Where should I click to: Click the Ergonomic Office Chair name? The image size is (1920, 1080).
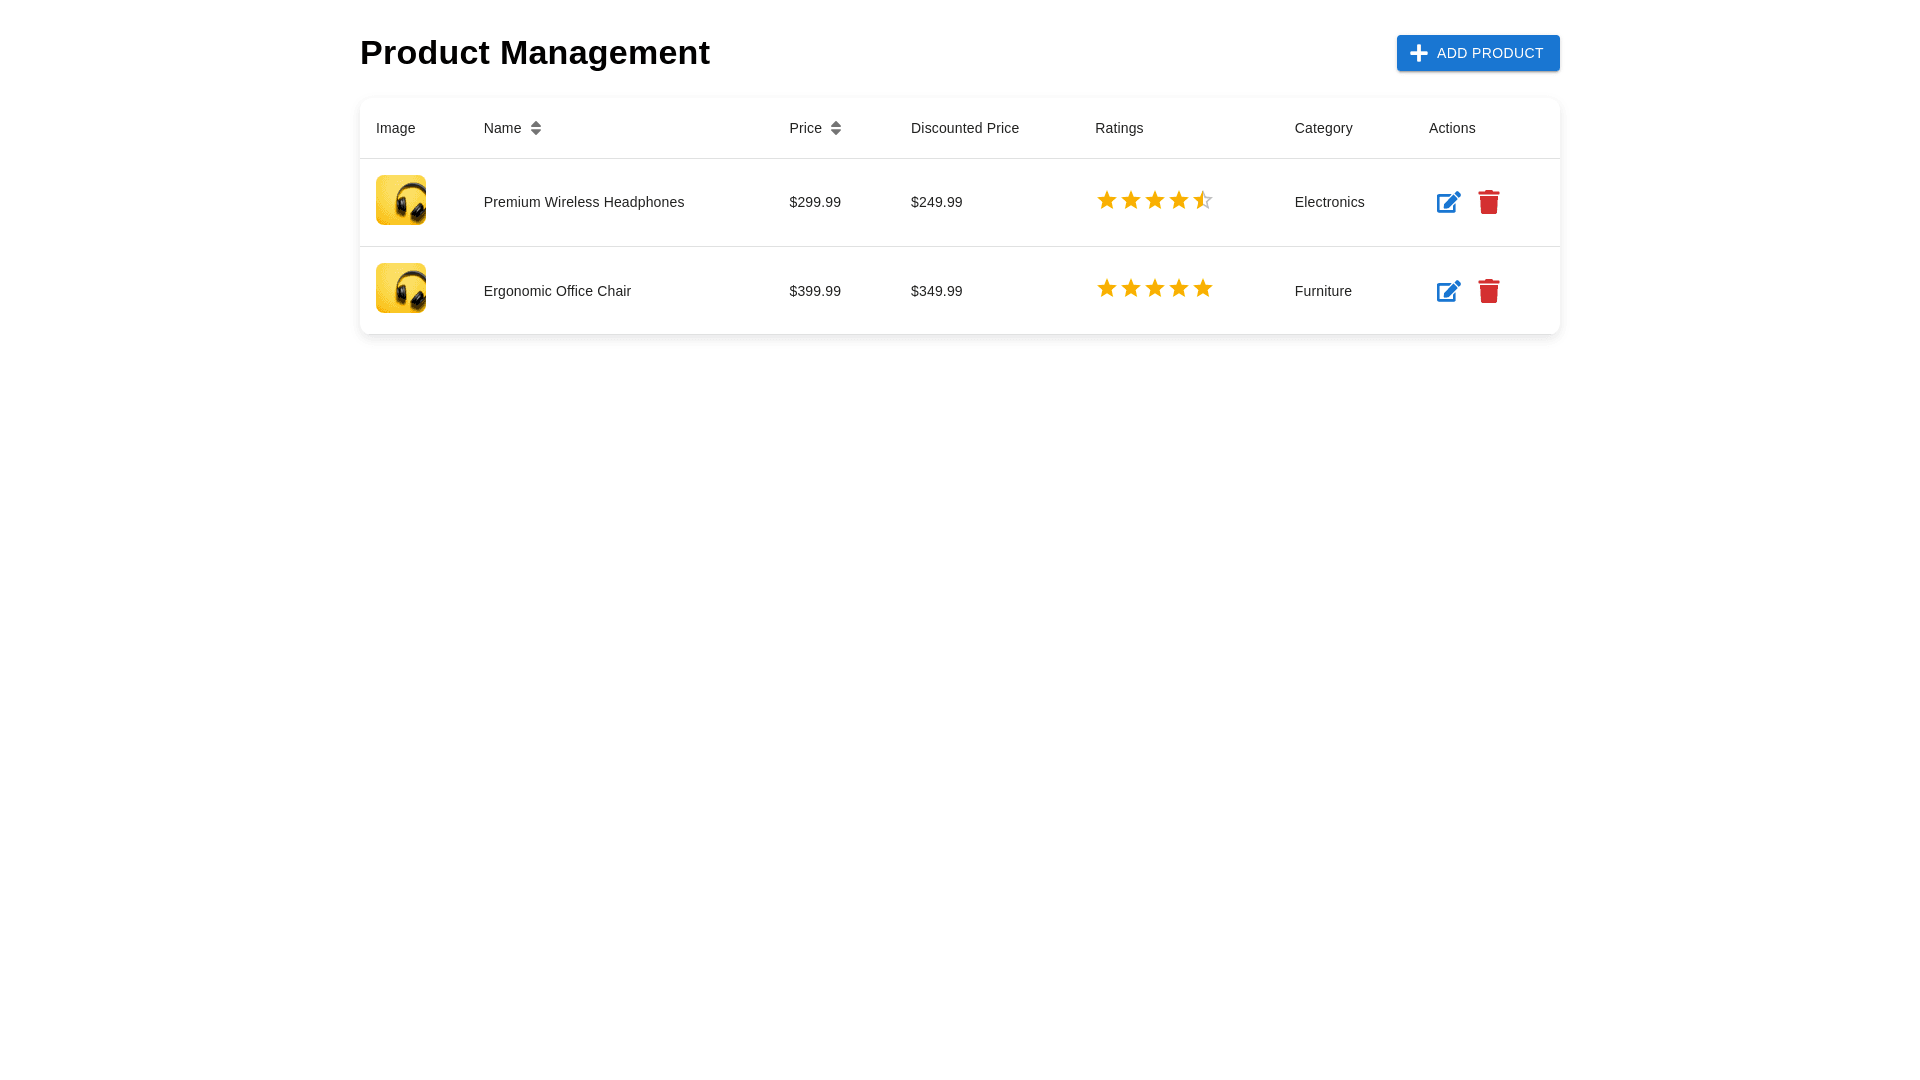point(557,291)
